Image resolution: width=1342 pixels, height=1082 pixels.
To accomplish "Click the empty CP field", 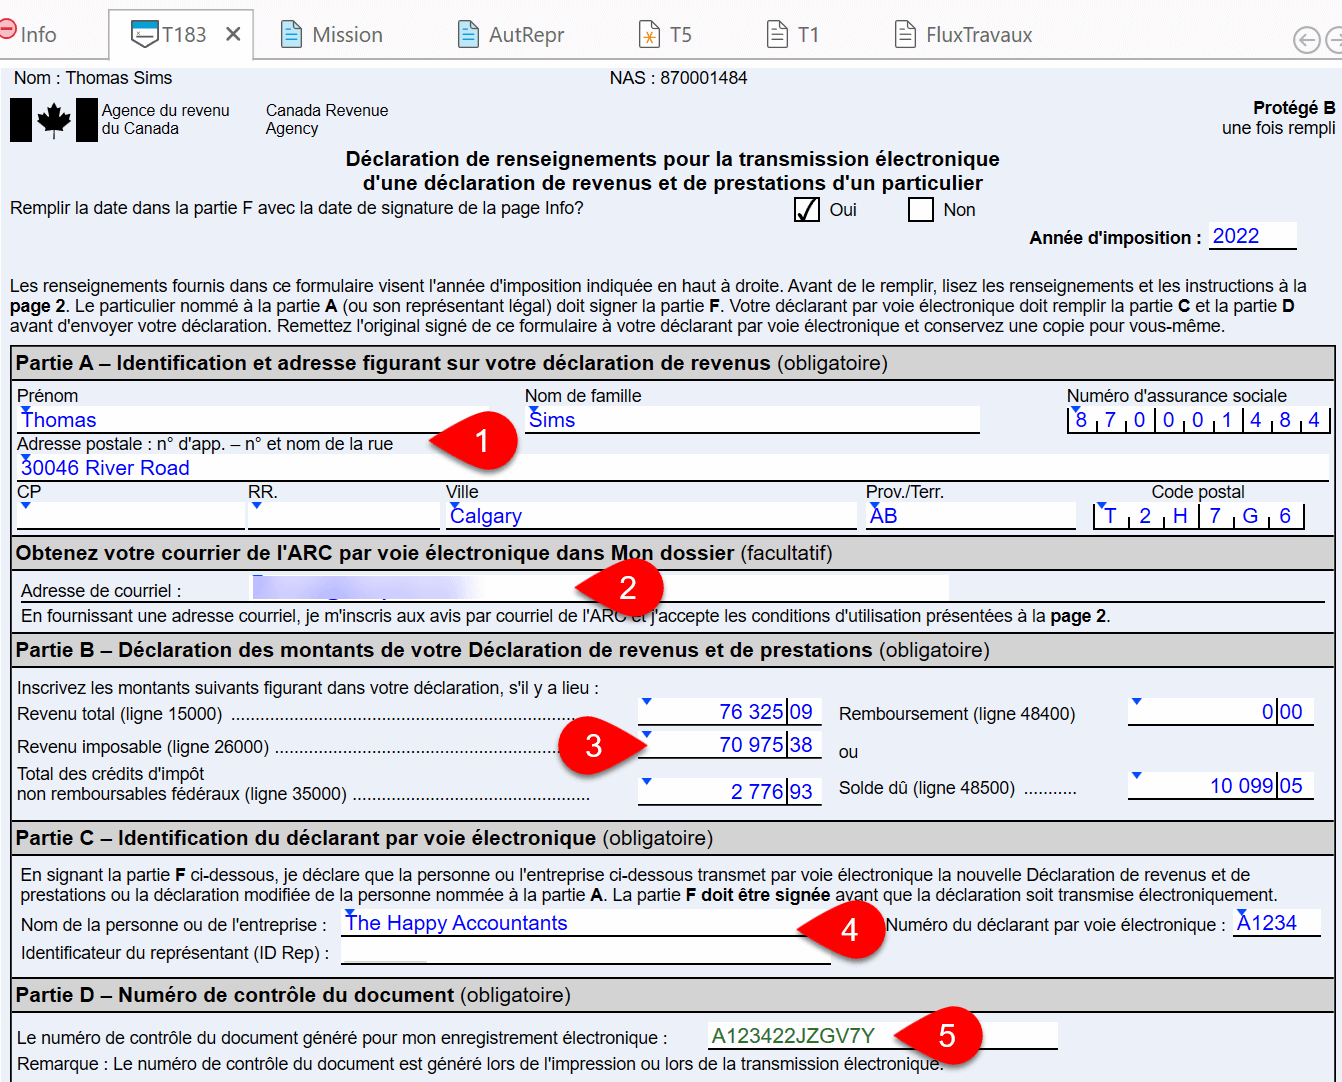I will (x=131, y=516).
